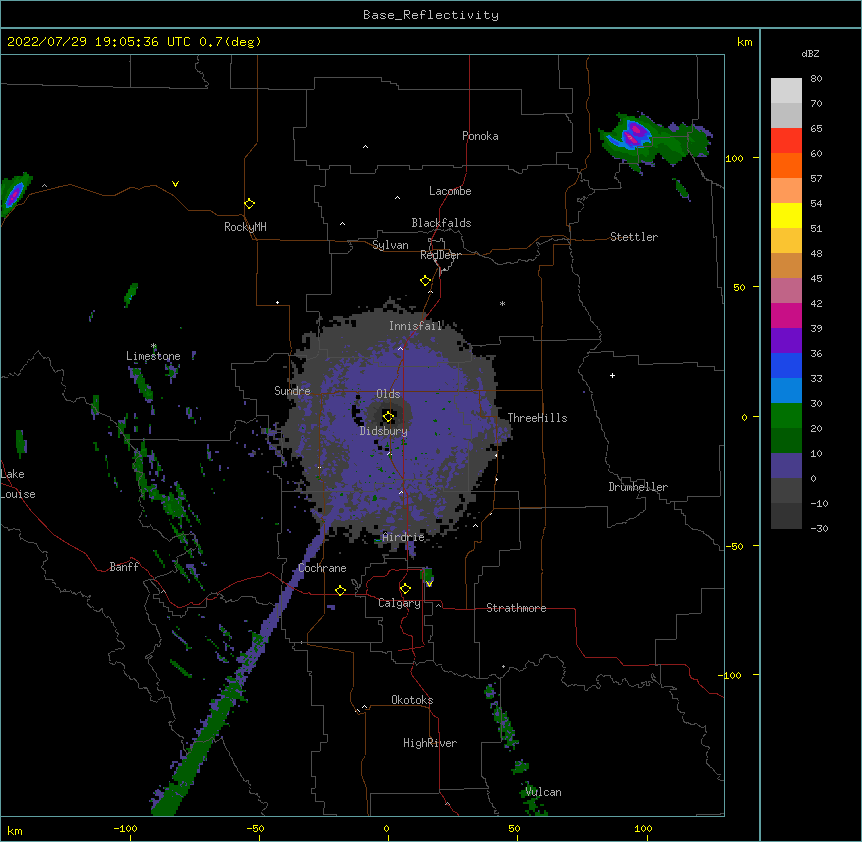The image size is (862, 842).
Task: Click the Calgary city label
Action: pos(399,603)
